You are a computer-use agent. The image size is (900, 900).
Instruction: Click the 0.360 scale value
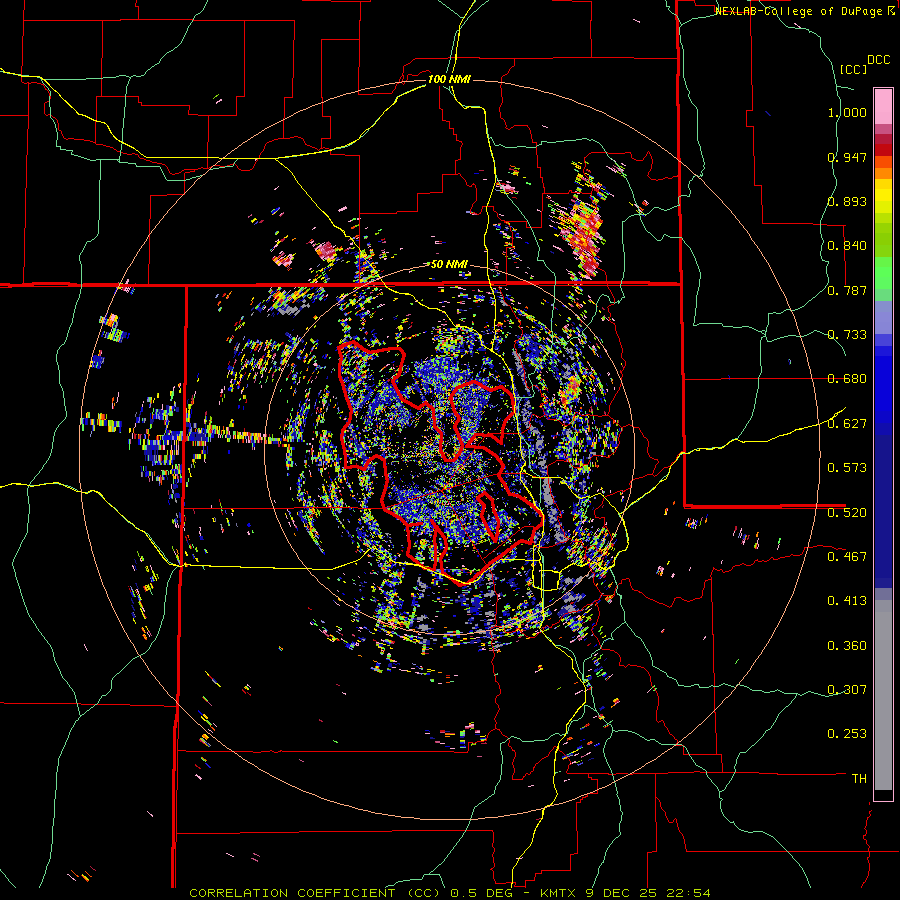tap(847, 645)
